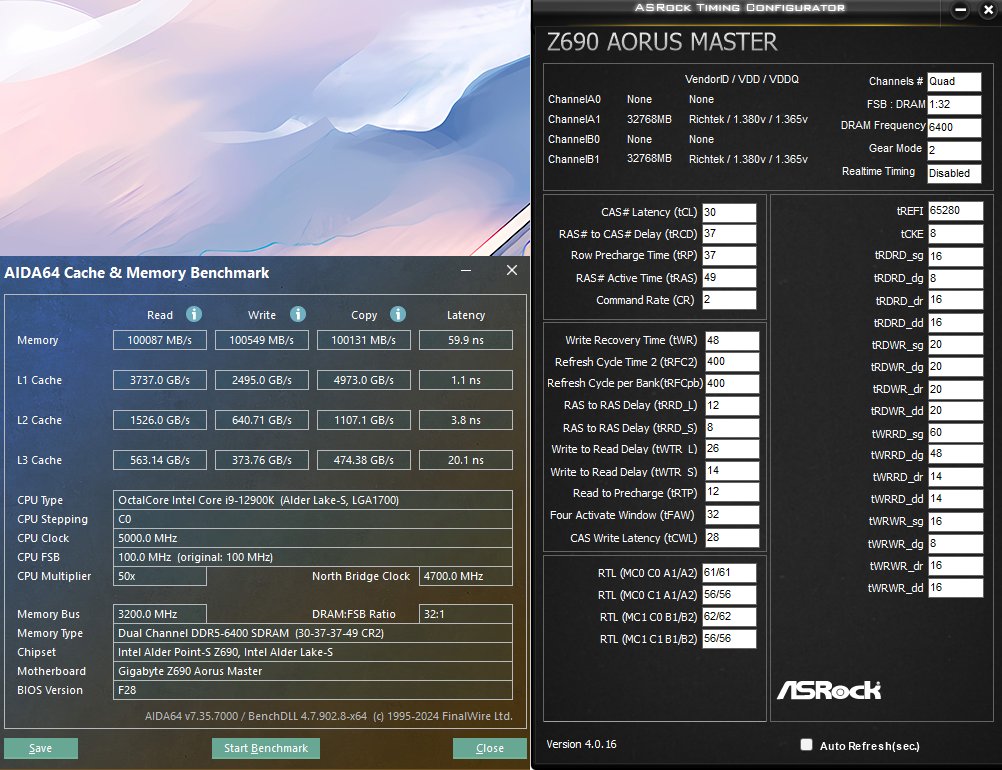The width and height of the screenshot is (1002, 770).
Task: Select the tWRWR_dg field
Action: (955, 544)
